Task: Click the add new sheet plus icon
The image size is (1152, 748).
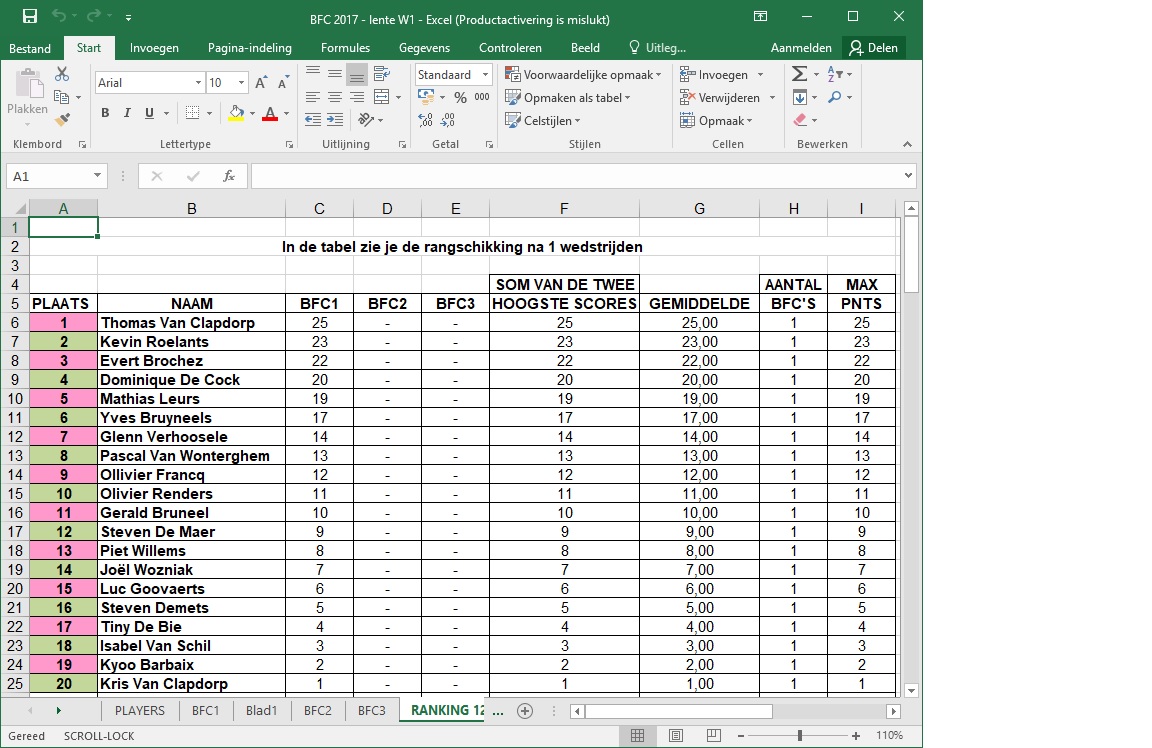Action: pos(524,711)
